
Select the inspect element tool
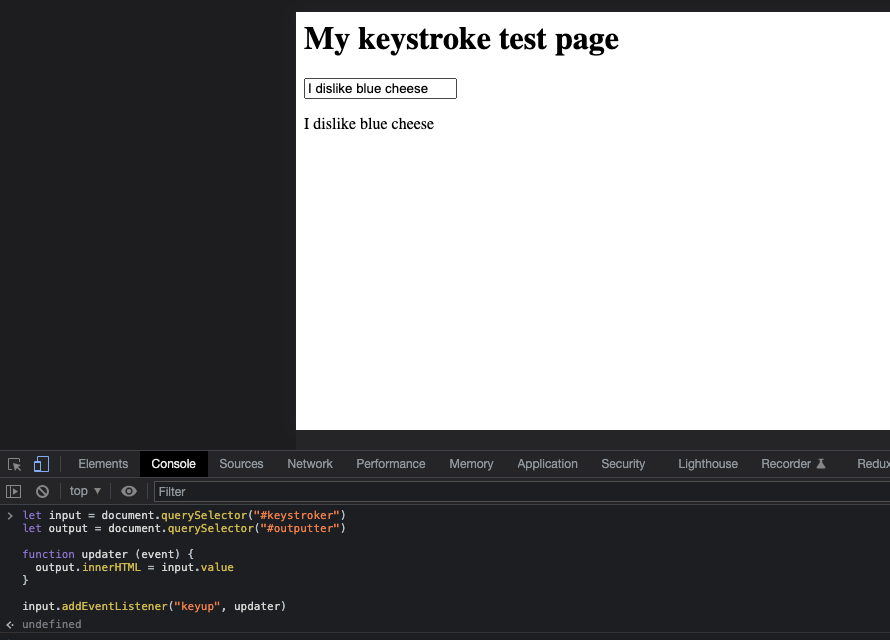point(14,464)
